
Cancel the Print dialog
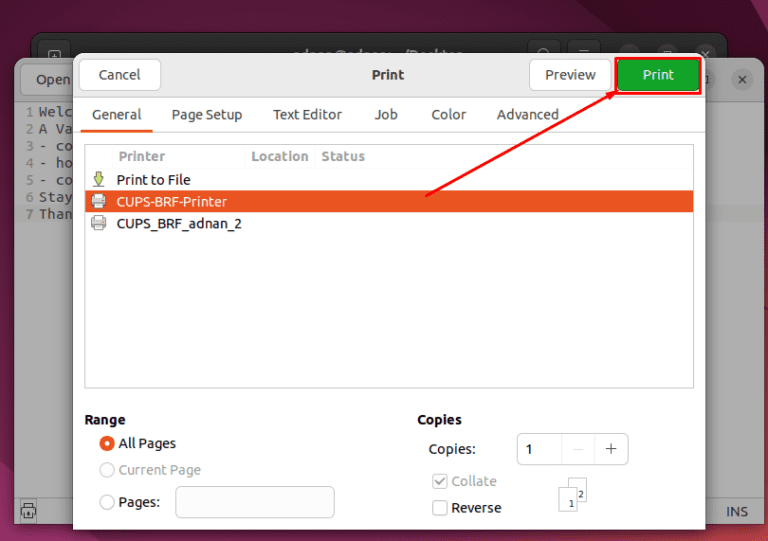pyautogui.click(x=120, y=75)
